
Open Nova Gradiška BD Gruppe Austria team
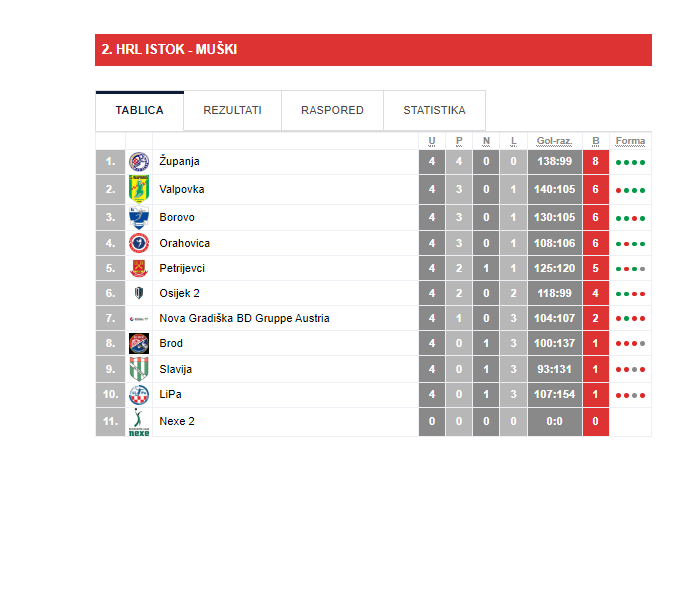tap(244, 318)
